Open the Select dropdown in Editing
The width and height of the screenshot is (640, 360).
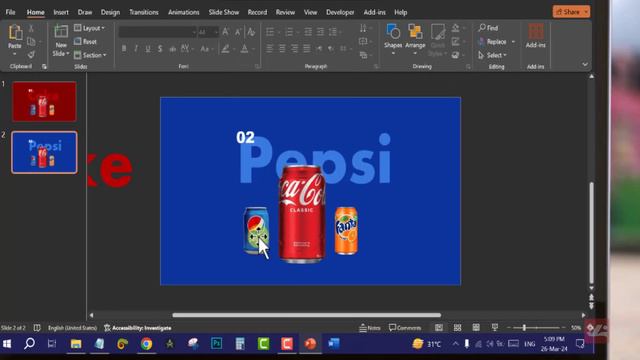492,55
